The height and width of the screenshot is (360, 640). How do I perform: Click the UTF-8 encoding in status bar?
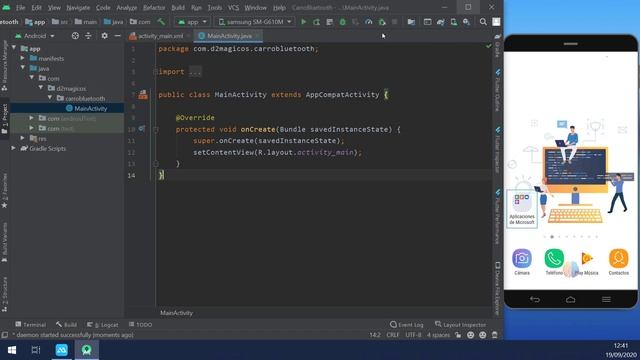click(413, 335)
